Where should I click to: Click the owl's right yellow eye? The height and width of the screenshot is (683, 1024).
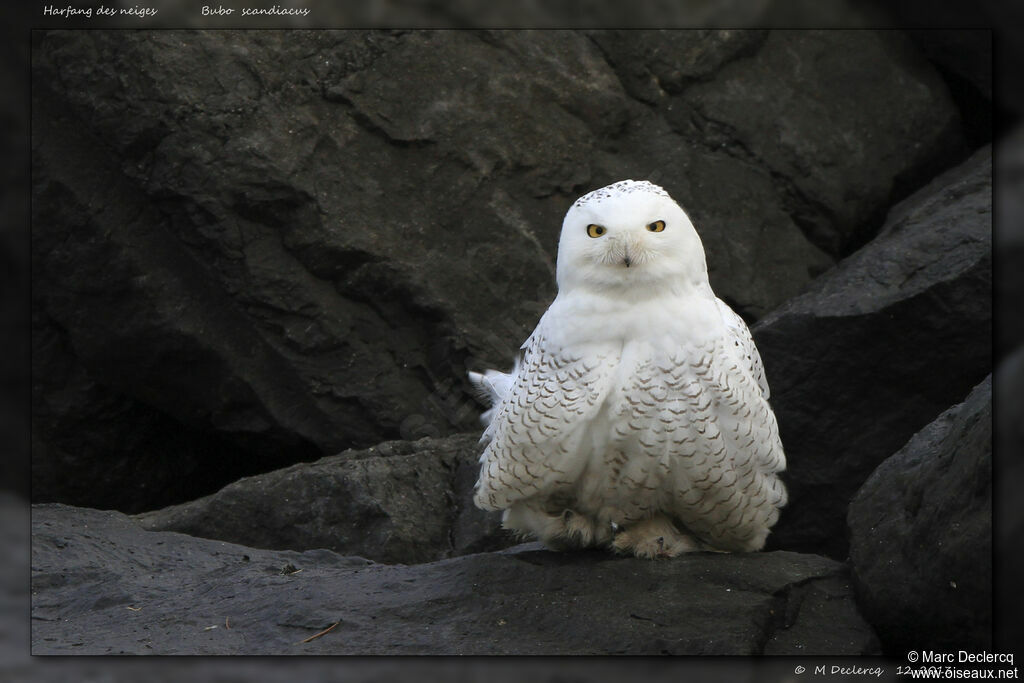pyautogui.click(x=656, y=226)
